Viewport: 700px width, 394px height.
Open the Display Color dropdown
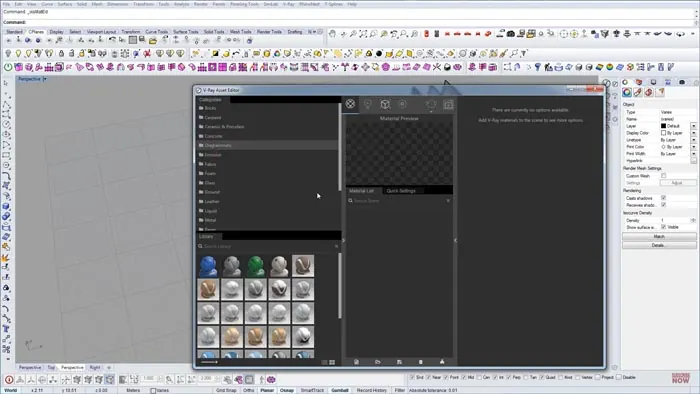[693, 133]
